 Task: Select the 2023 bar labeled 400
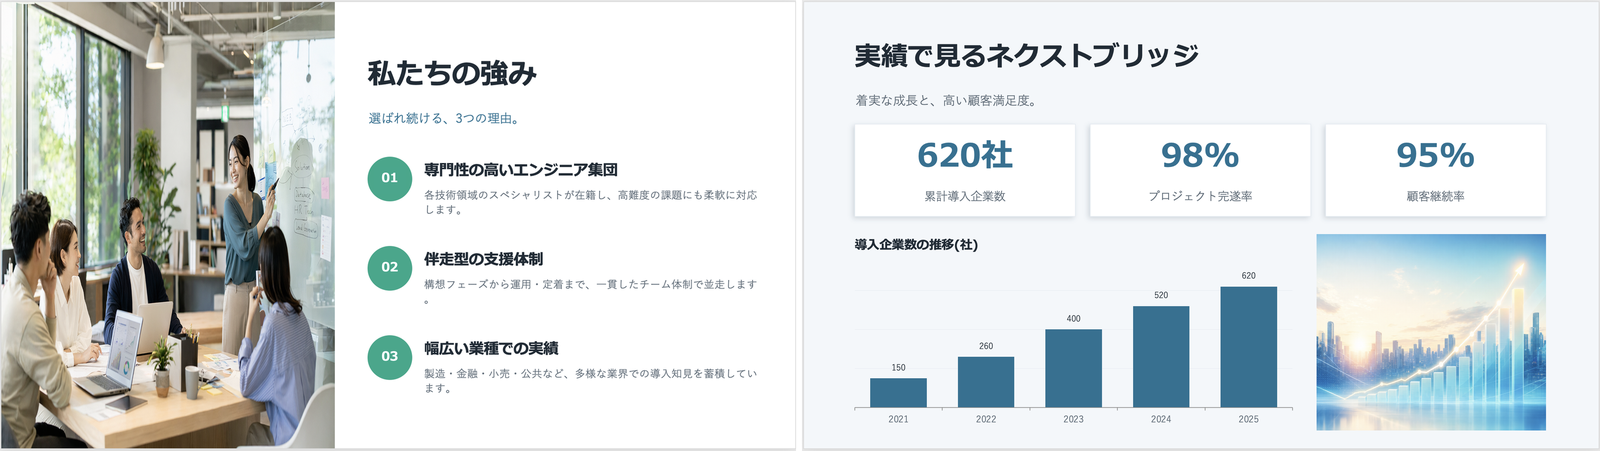tap(1073, 369)
